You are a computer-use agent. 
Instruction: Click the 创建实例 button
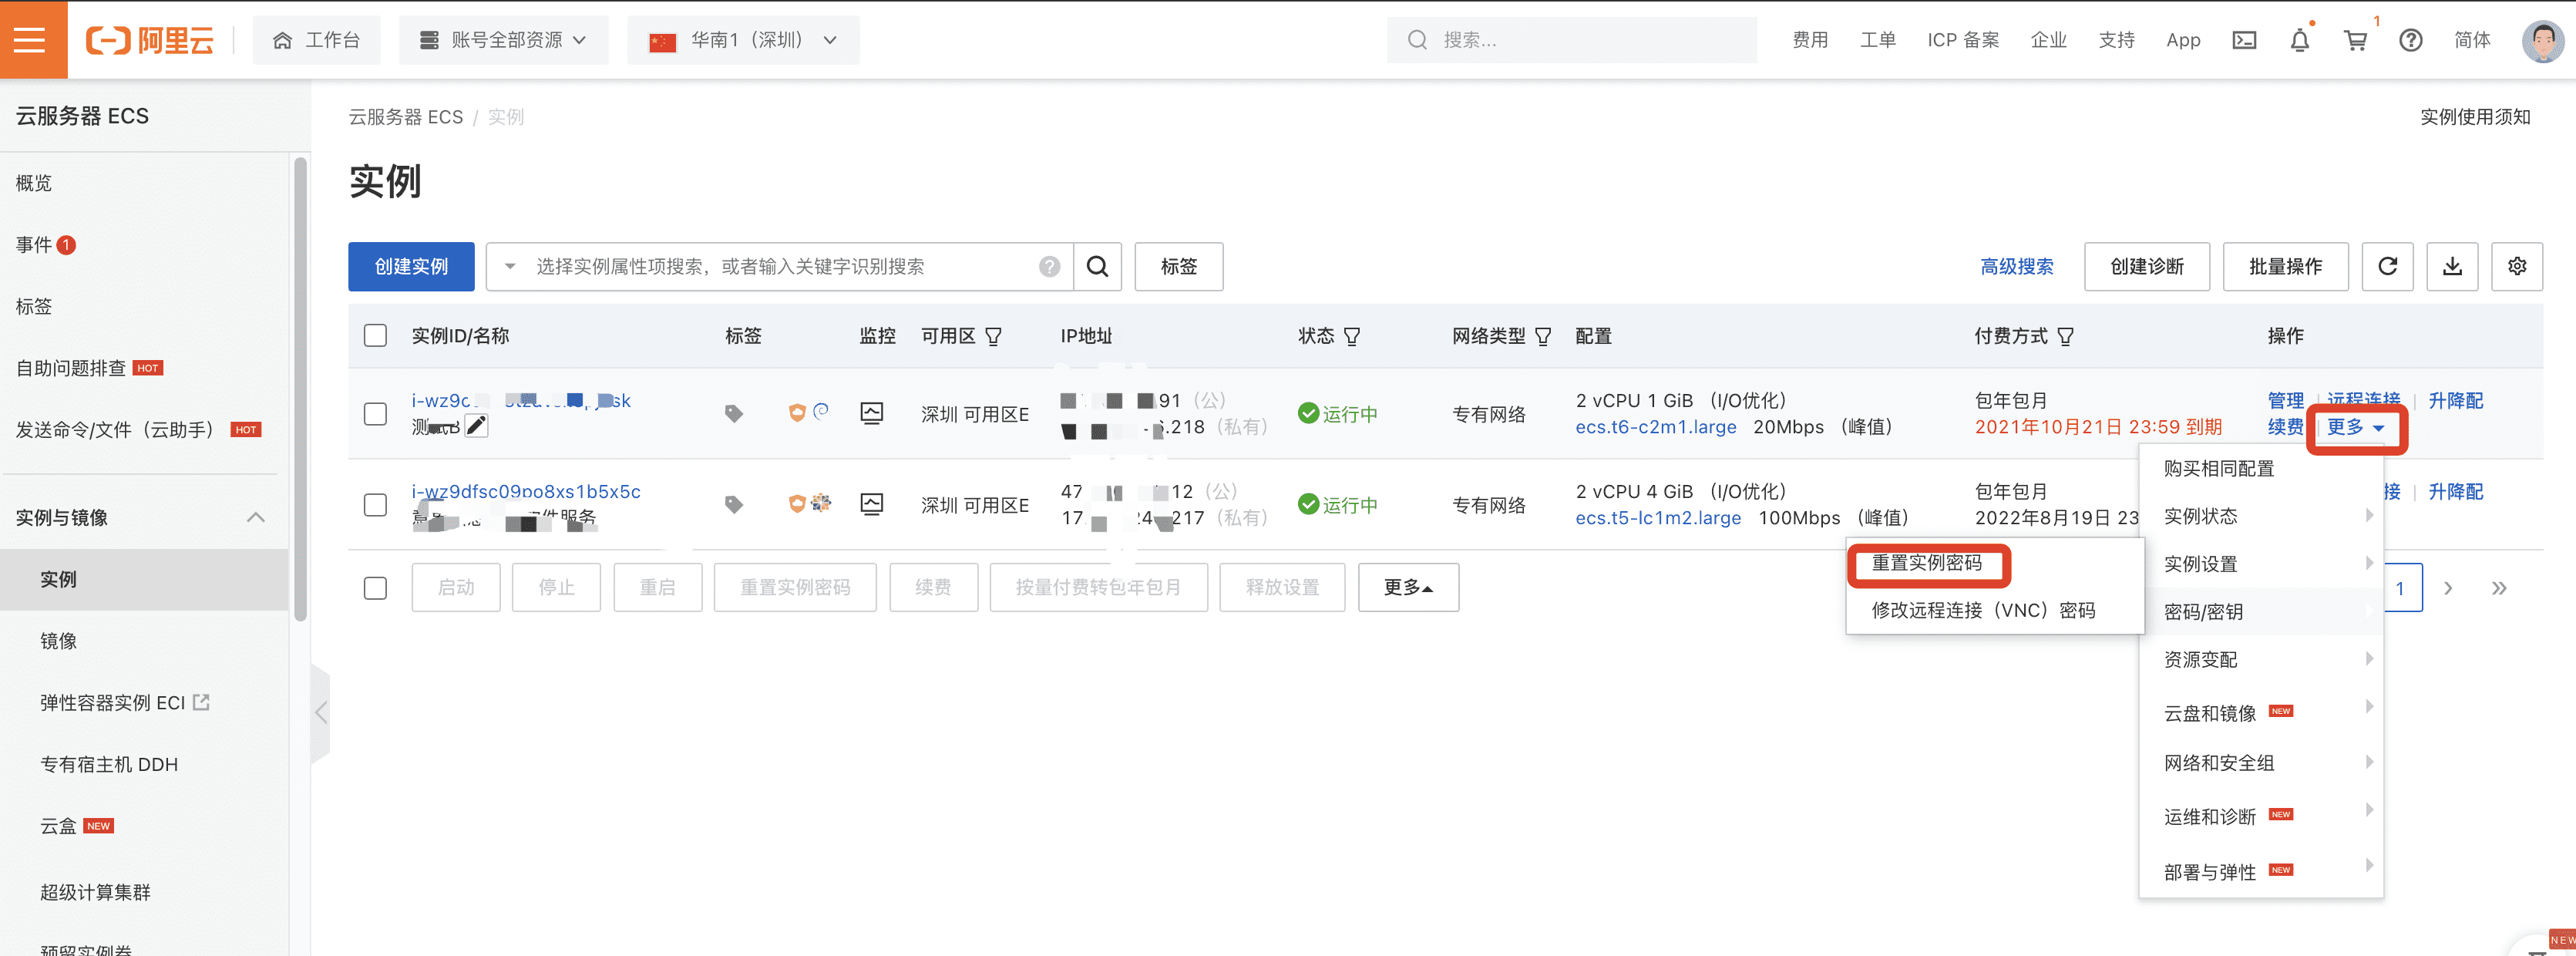(411, 266)
